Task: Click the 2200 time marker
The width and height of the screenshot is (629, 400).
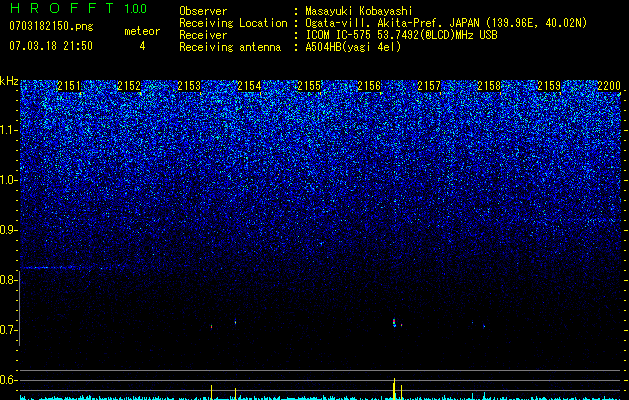Action: (609, 86)
